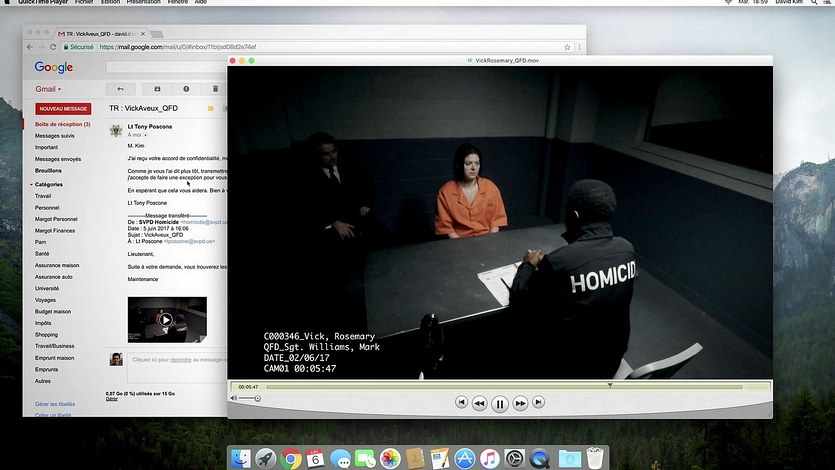Delete the email with trash icon
This screenshot has width=835, height=470.
[x=215, y=89]
